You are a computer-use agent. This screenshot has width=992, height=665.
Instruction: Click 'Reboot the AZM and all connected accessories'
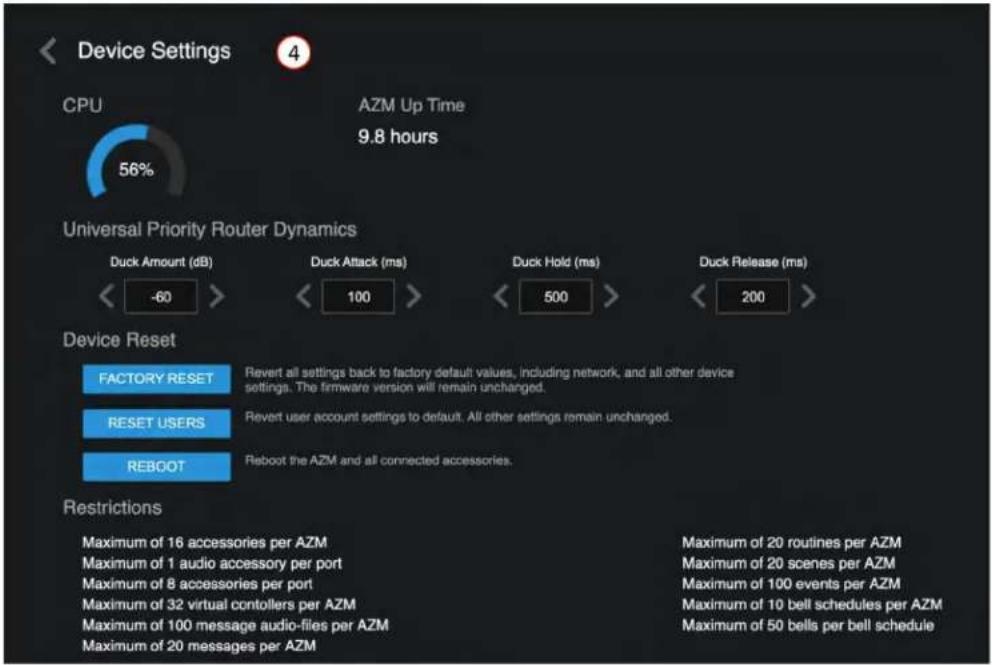click(378, 460)
